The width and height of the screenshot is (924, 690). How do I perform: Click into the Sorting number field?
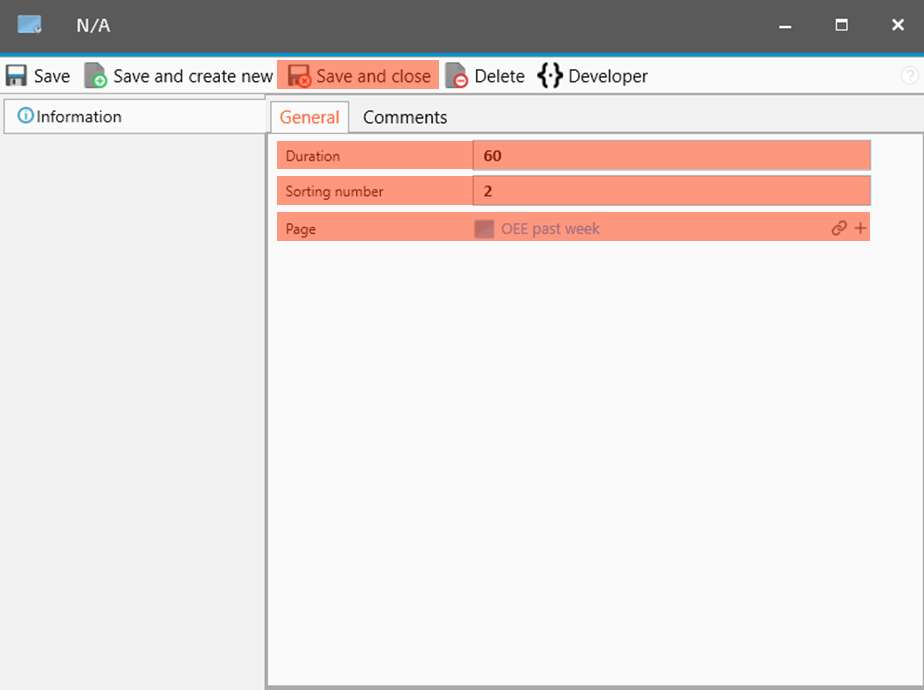(671, 191)
